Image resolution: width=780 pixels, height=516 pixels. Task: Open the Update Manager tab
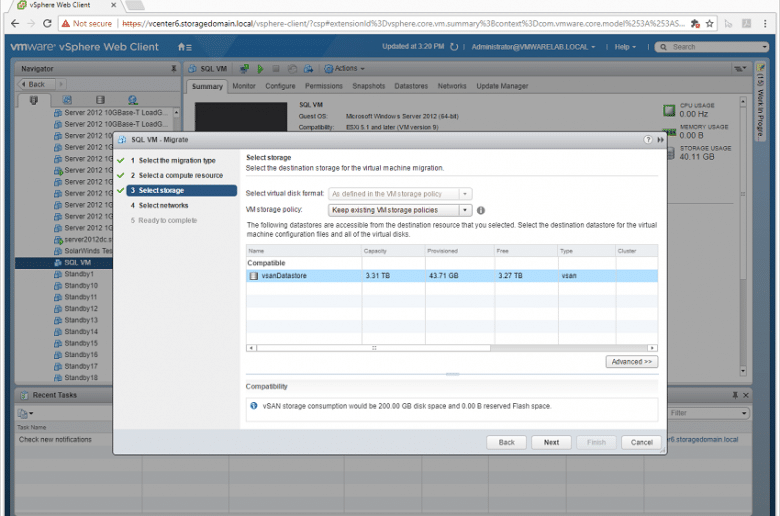pos(502,86)
